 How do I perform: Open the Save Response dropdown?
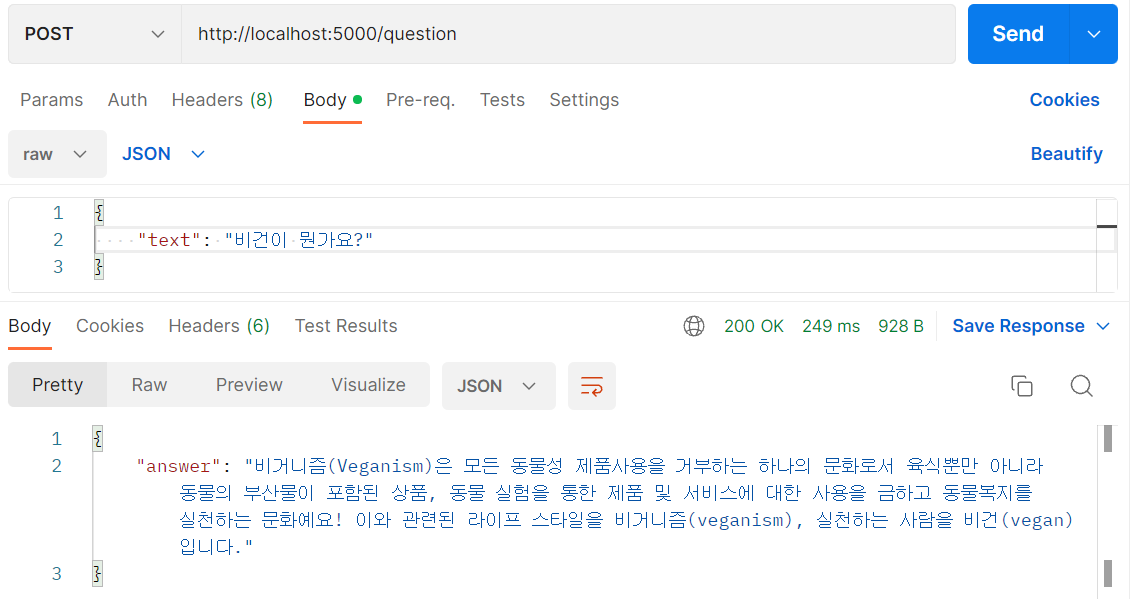click(1102, 325)
